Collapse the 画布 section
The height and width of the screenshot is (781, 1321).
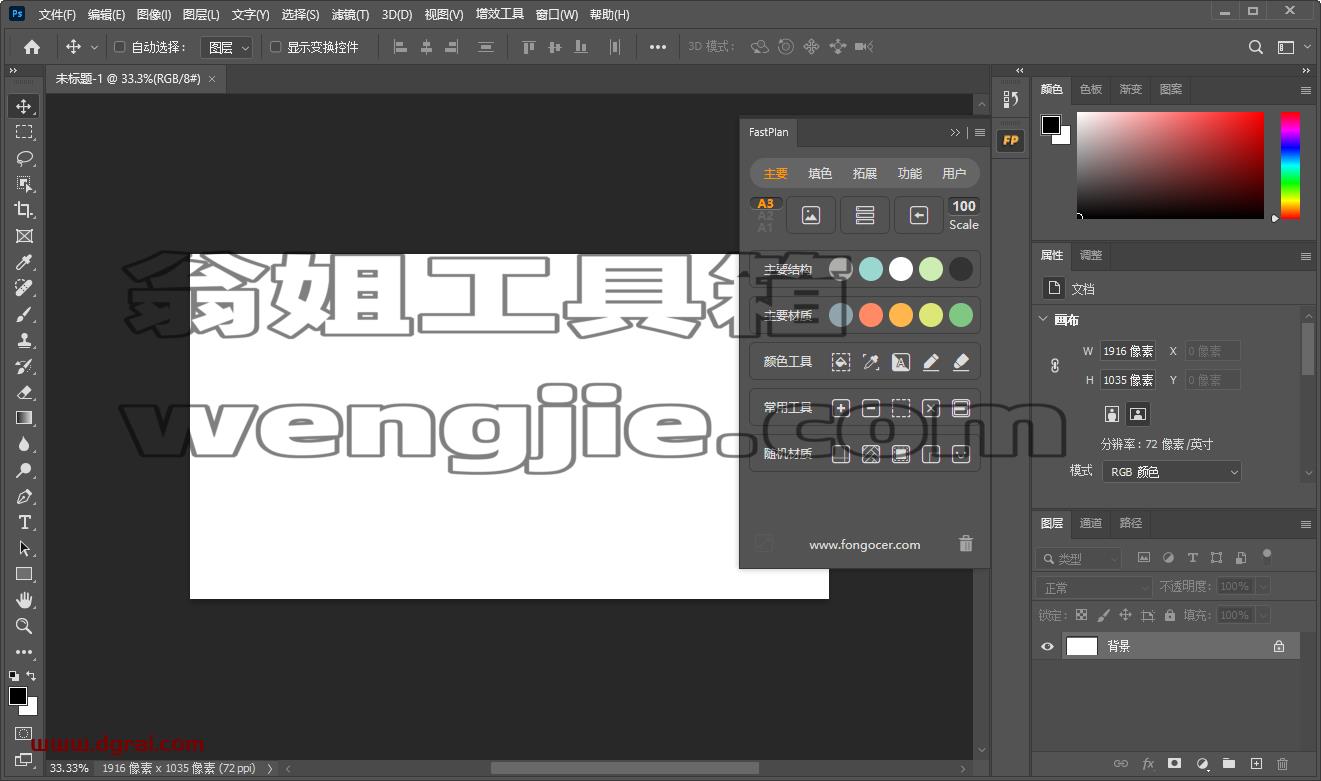[x=1045, y=320]
